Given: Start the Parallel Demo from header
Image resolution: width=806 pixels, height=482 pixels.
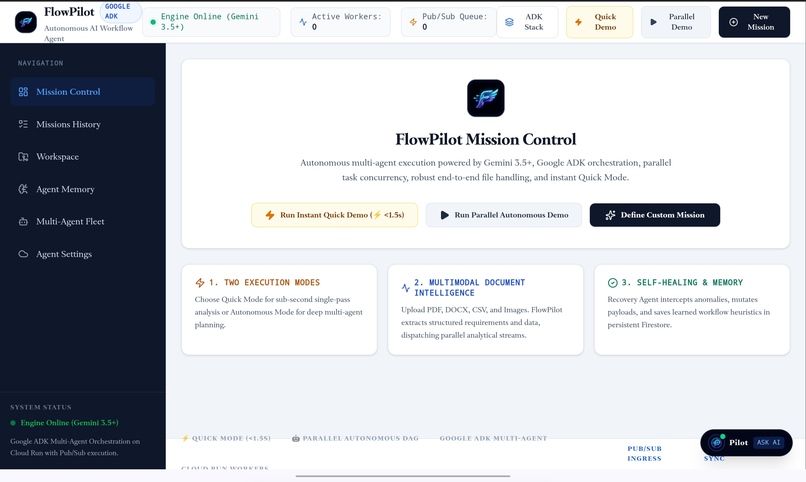Looking at the screenshot, I should pos(675,22).
